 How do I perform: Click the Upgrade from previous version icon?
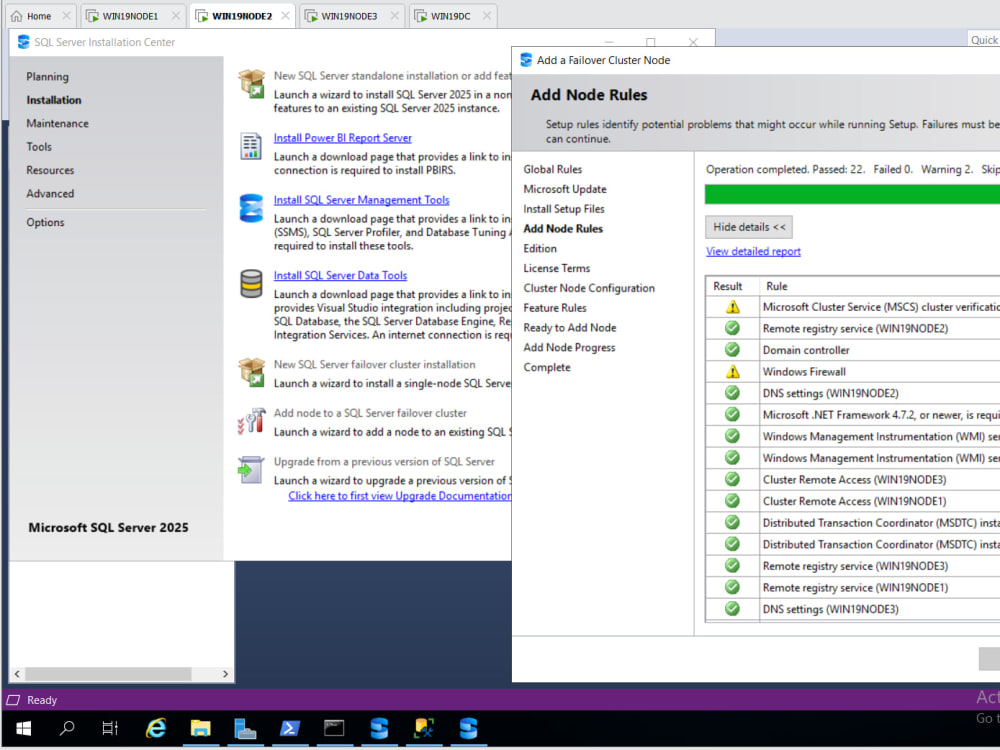[251, 470]
